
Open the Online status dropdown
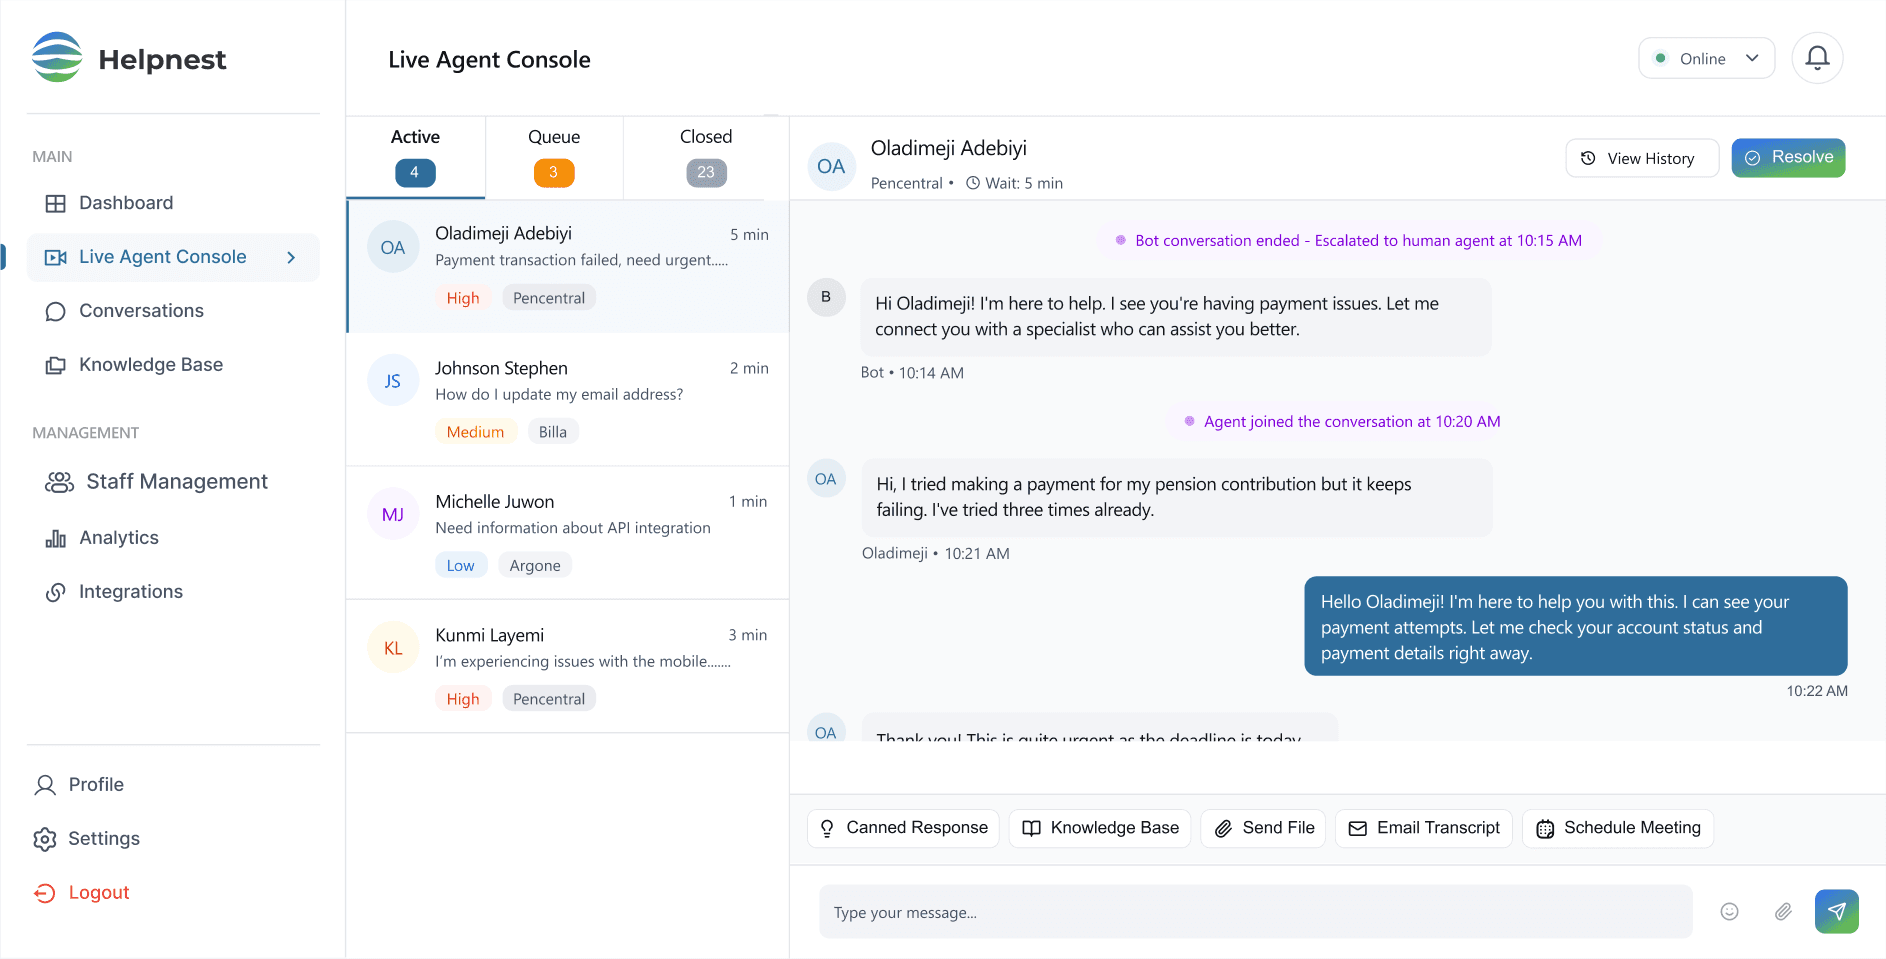point(1706,58)
